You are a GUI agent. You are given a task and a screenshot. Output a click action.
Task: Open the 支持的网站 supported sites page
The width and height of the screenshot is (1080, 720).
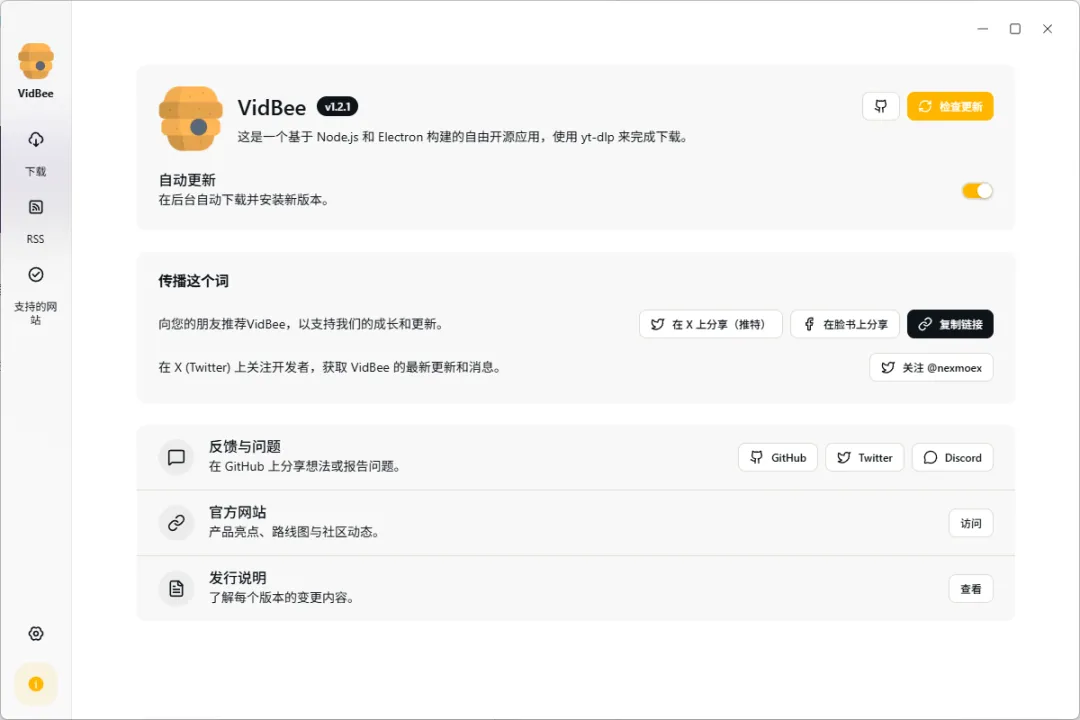pyautogui.click(x=36, y=295)
